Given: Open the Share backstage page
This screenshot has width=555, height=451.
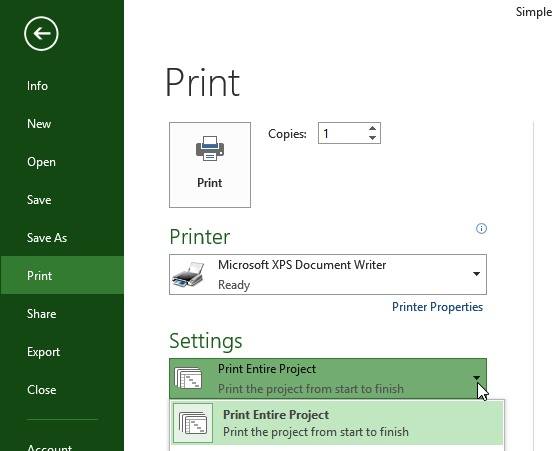Looking at the screenshot, I should 41,314.
